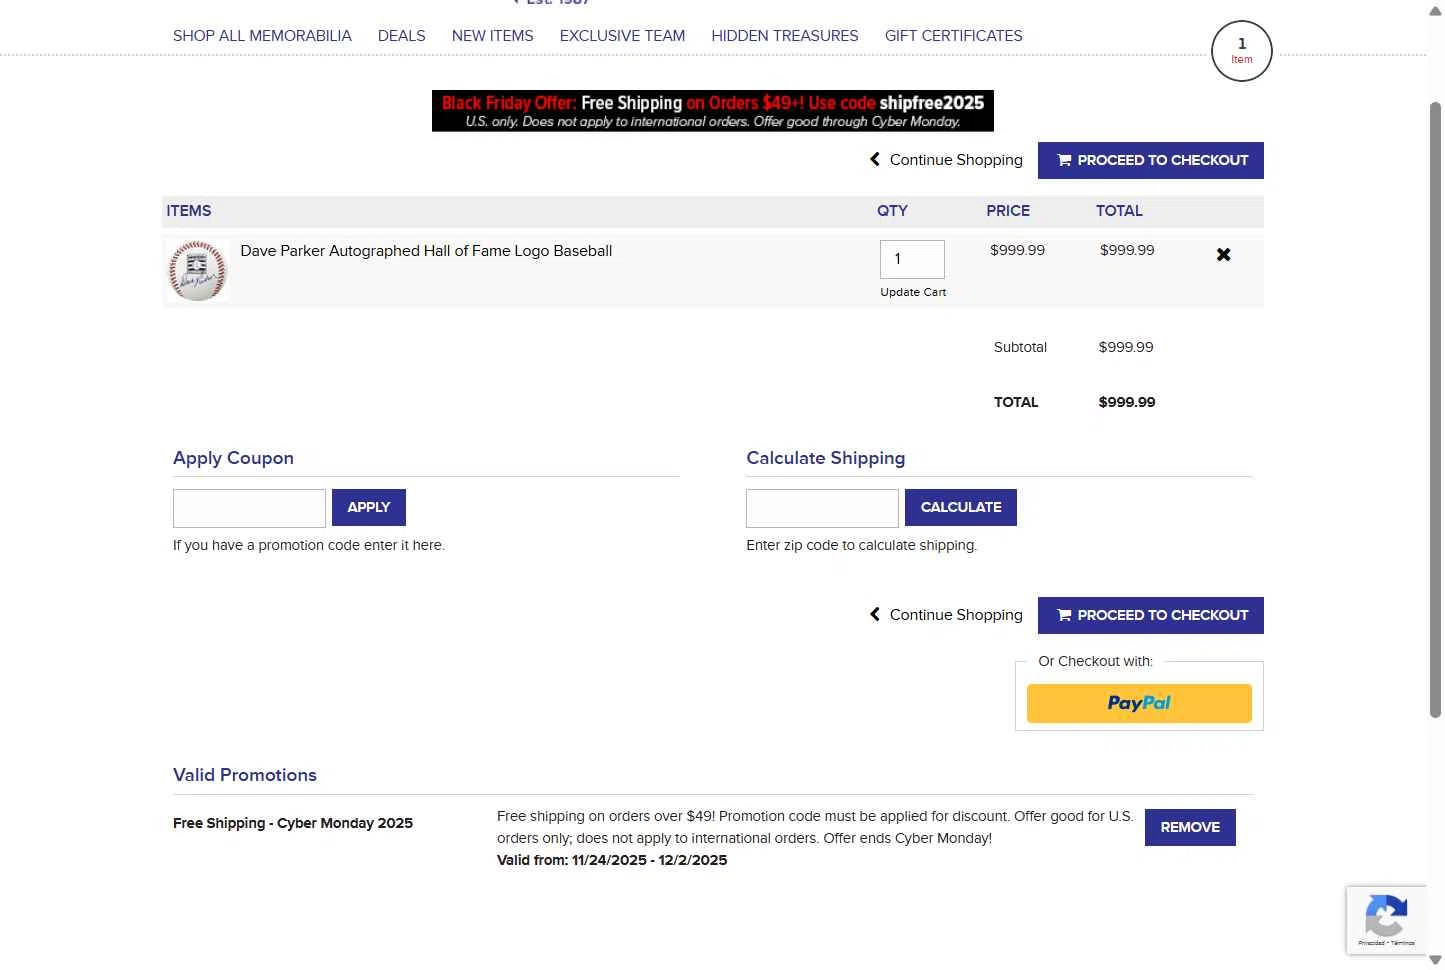Image resolution: width=1445 pixels, height=970 pixels.
Task: Apply the coupon code
Action: click(369, 508)
